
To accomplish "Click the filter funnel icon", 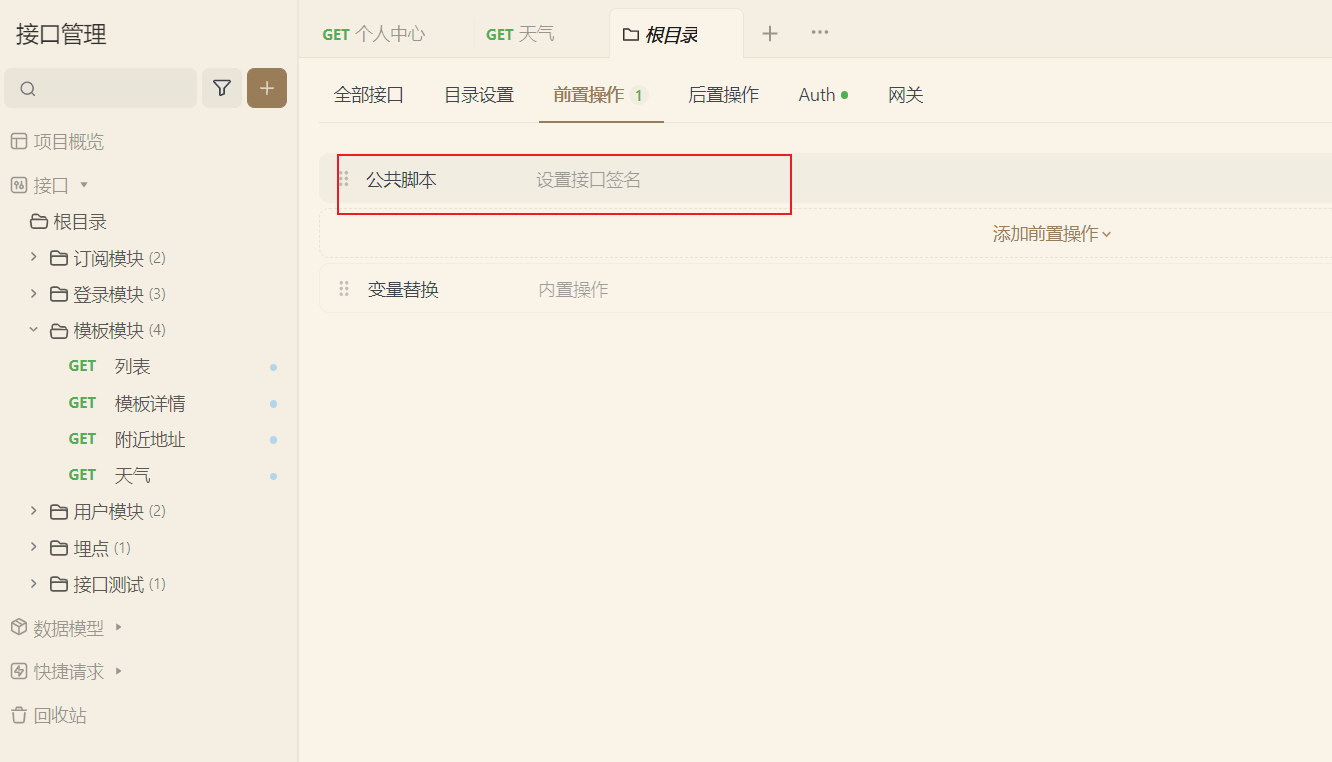I will 222,88.
